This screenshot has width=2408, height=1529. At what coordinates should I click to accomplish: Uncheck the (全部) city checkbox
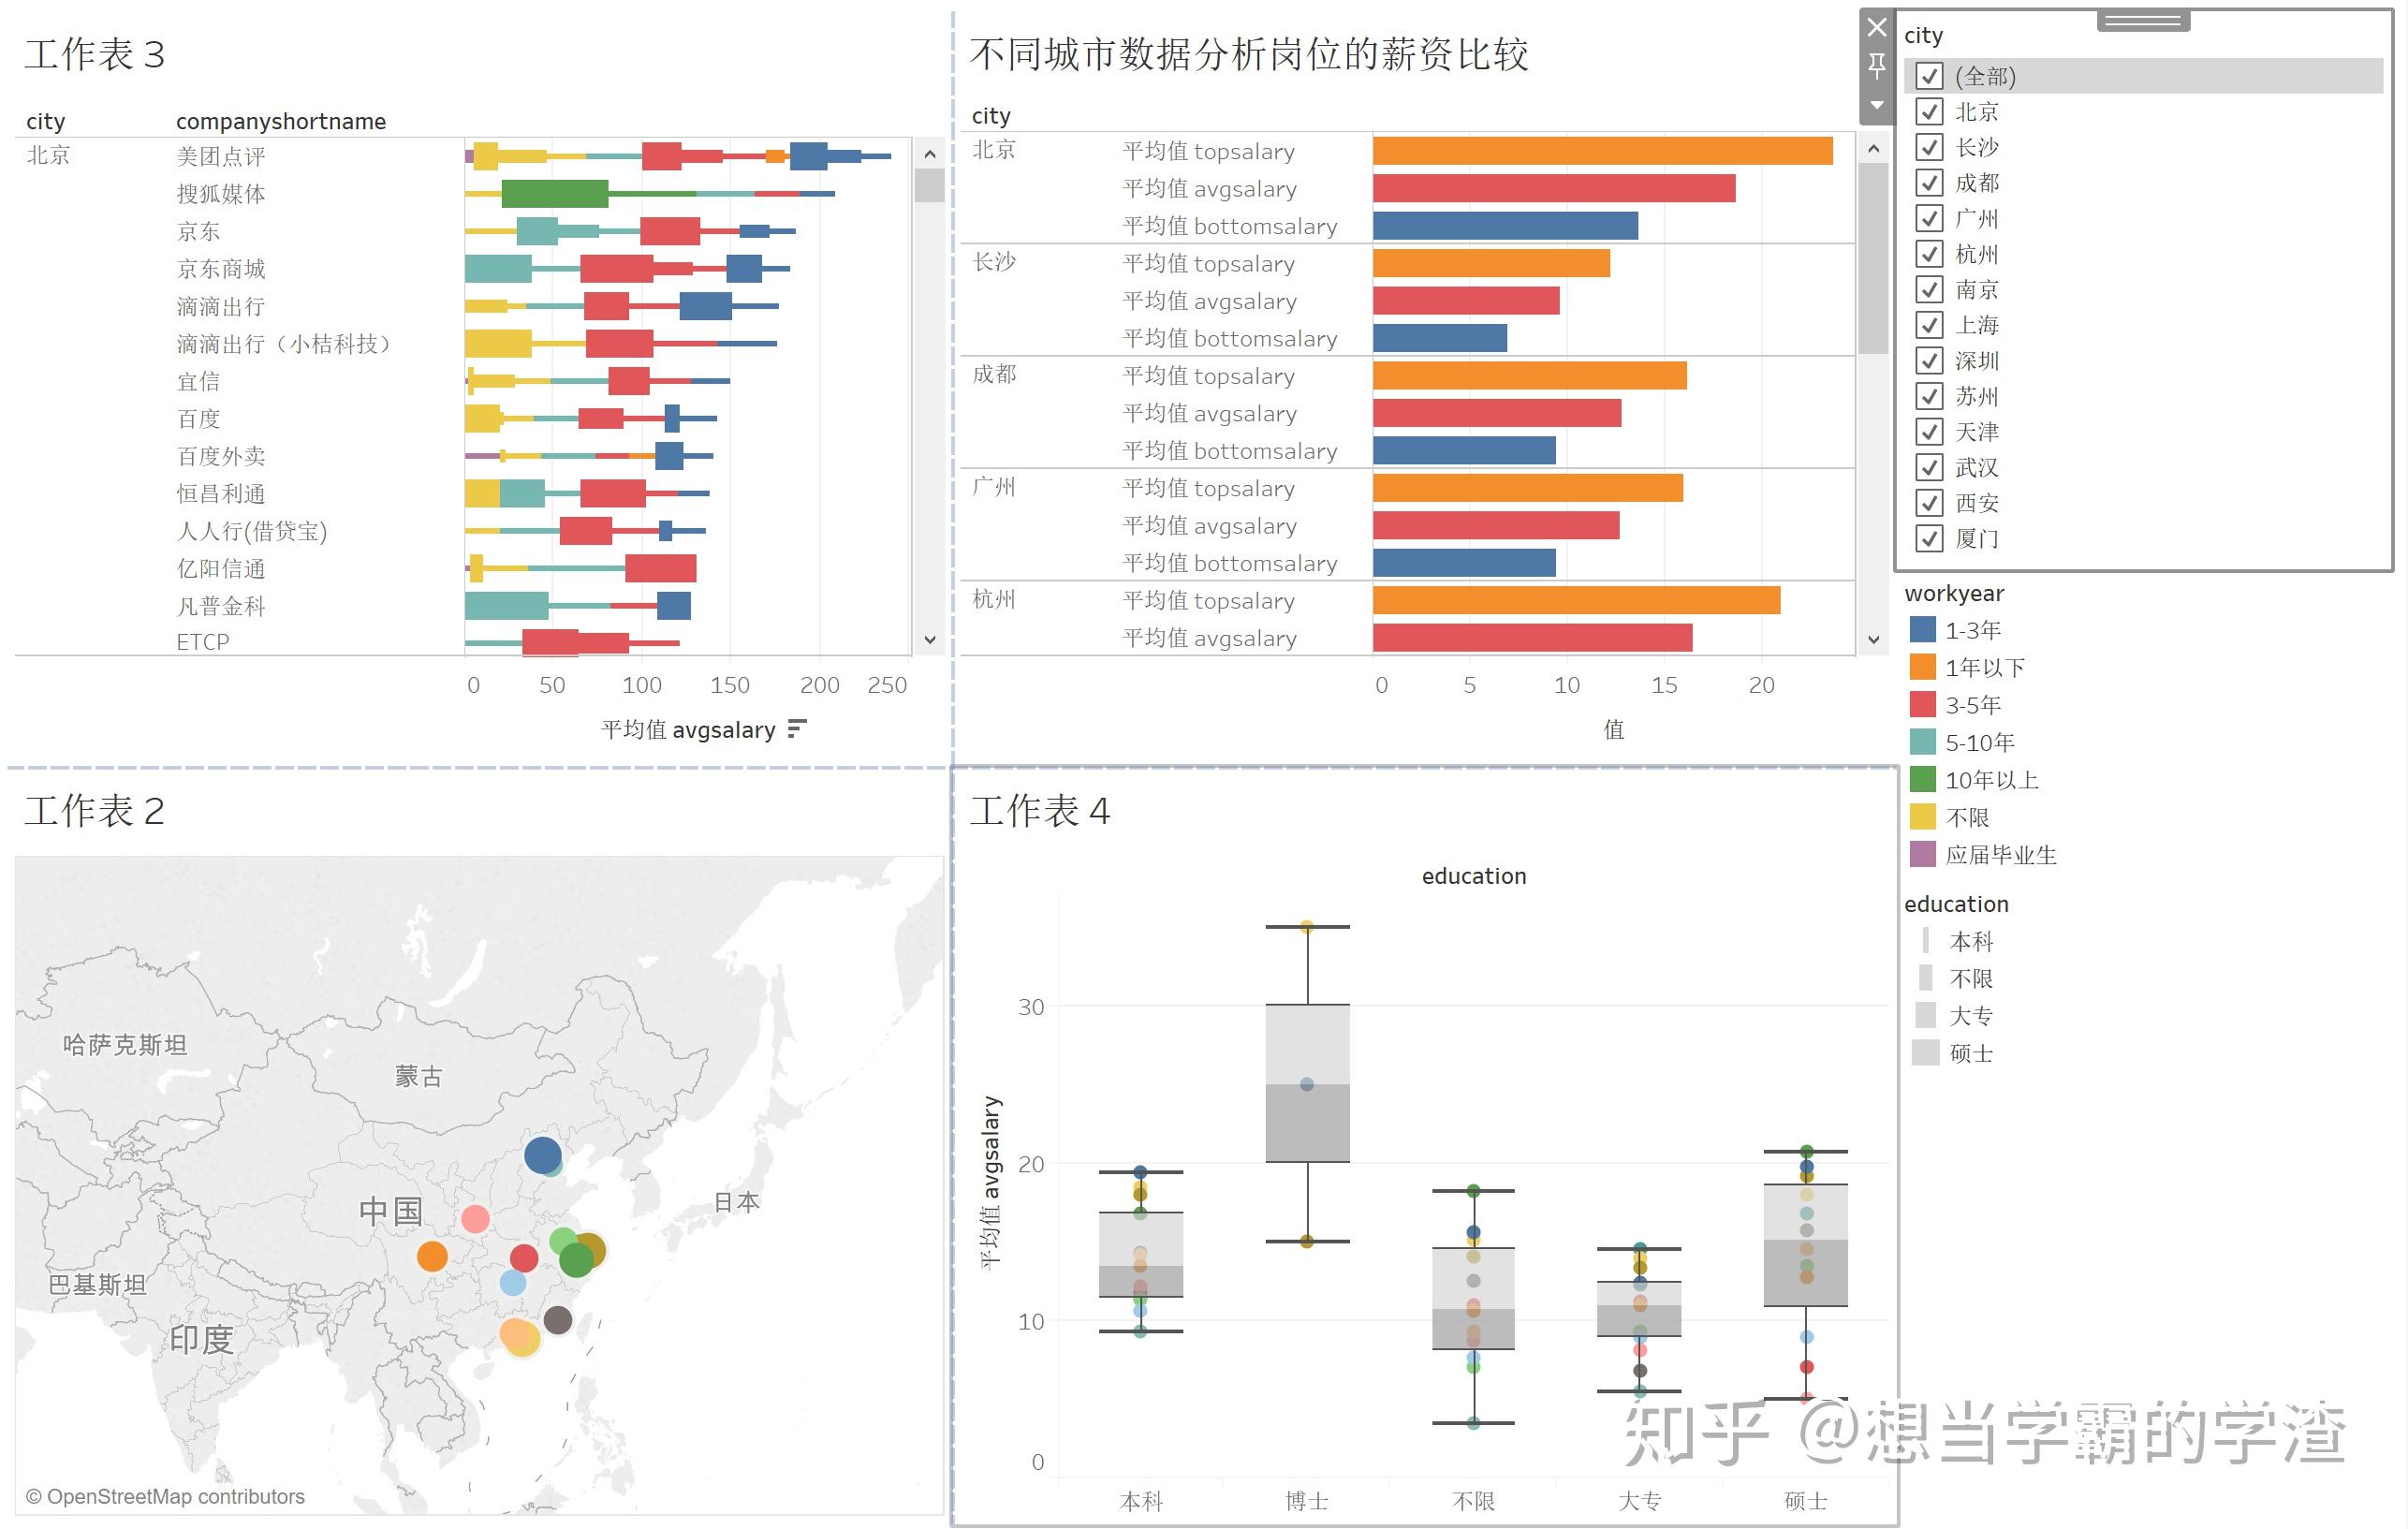(x=1929, y=76)
